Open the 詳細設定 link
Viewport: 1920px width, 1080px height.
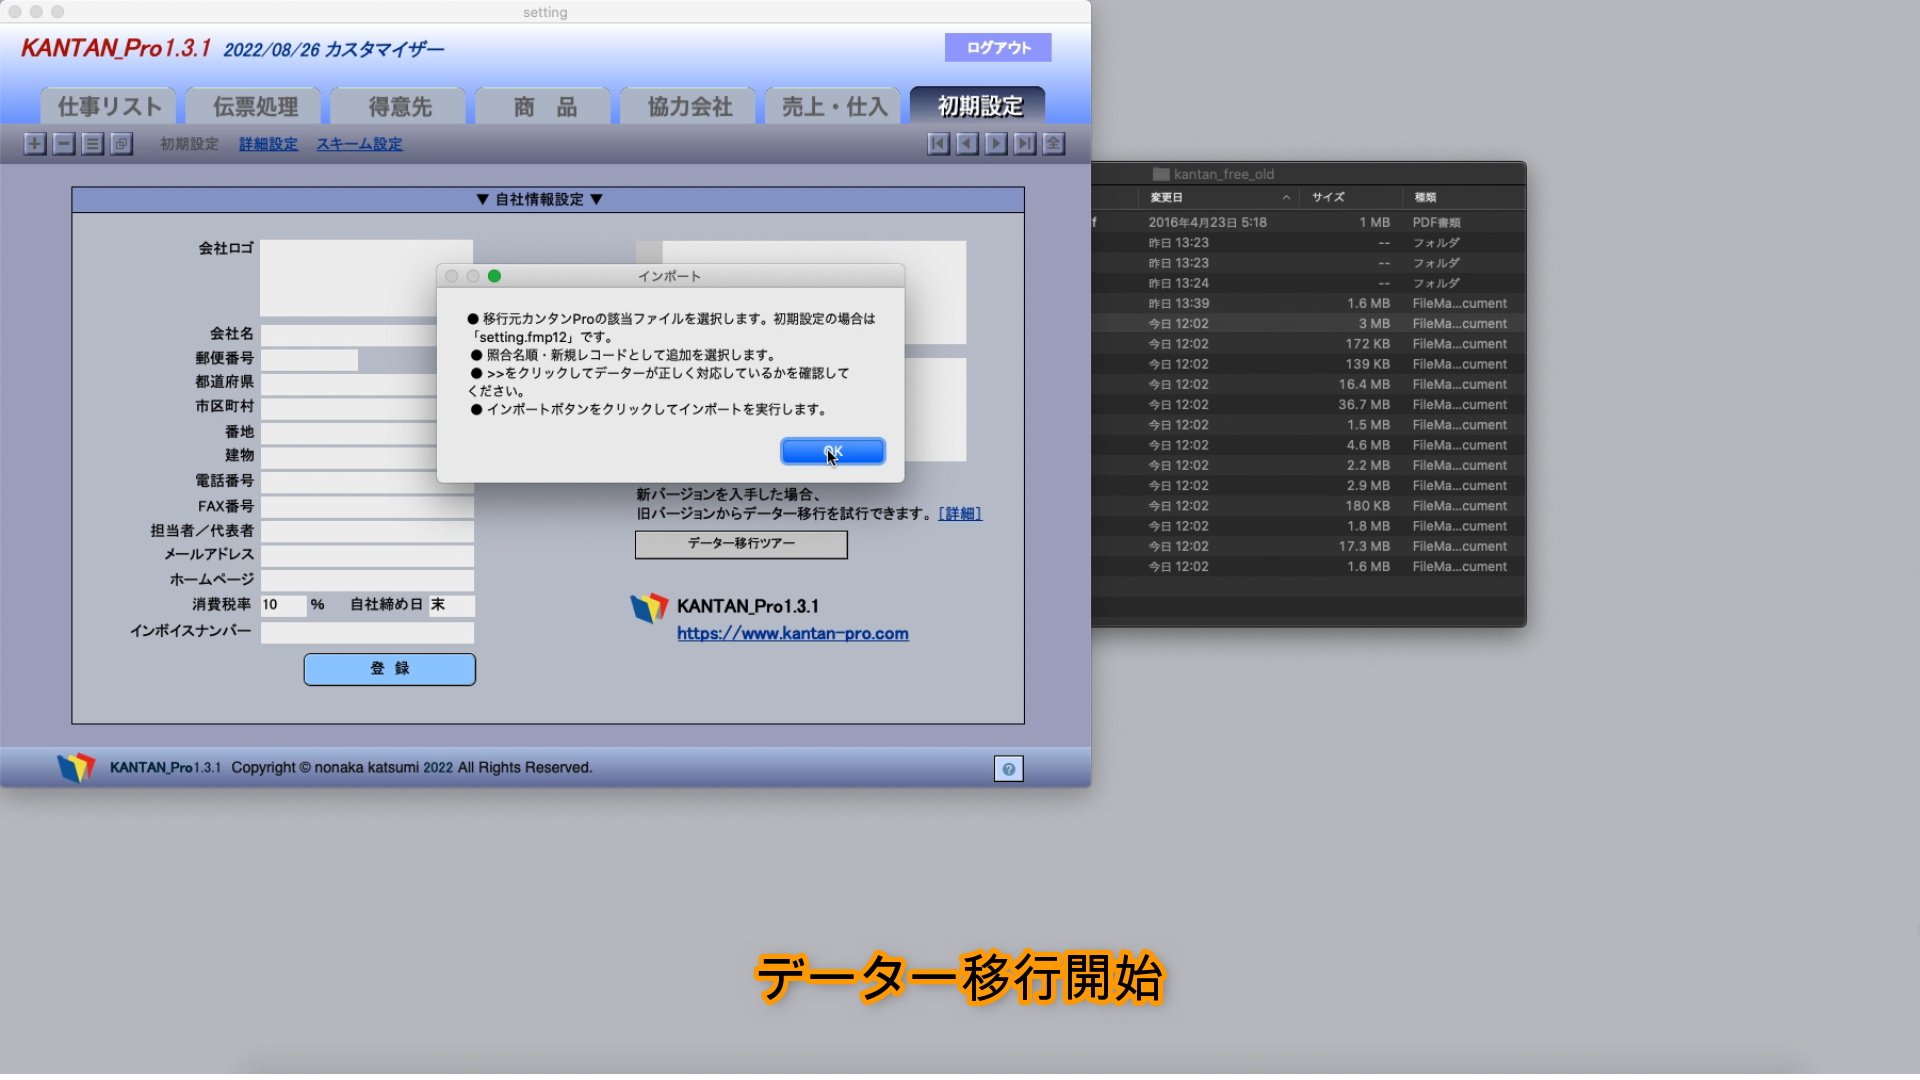268,144
